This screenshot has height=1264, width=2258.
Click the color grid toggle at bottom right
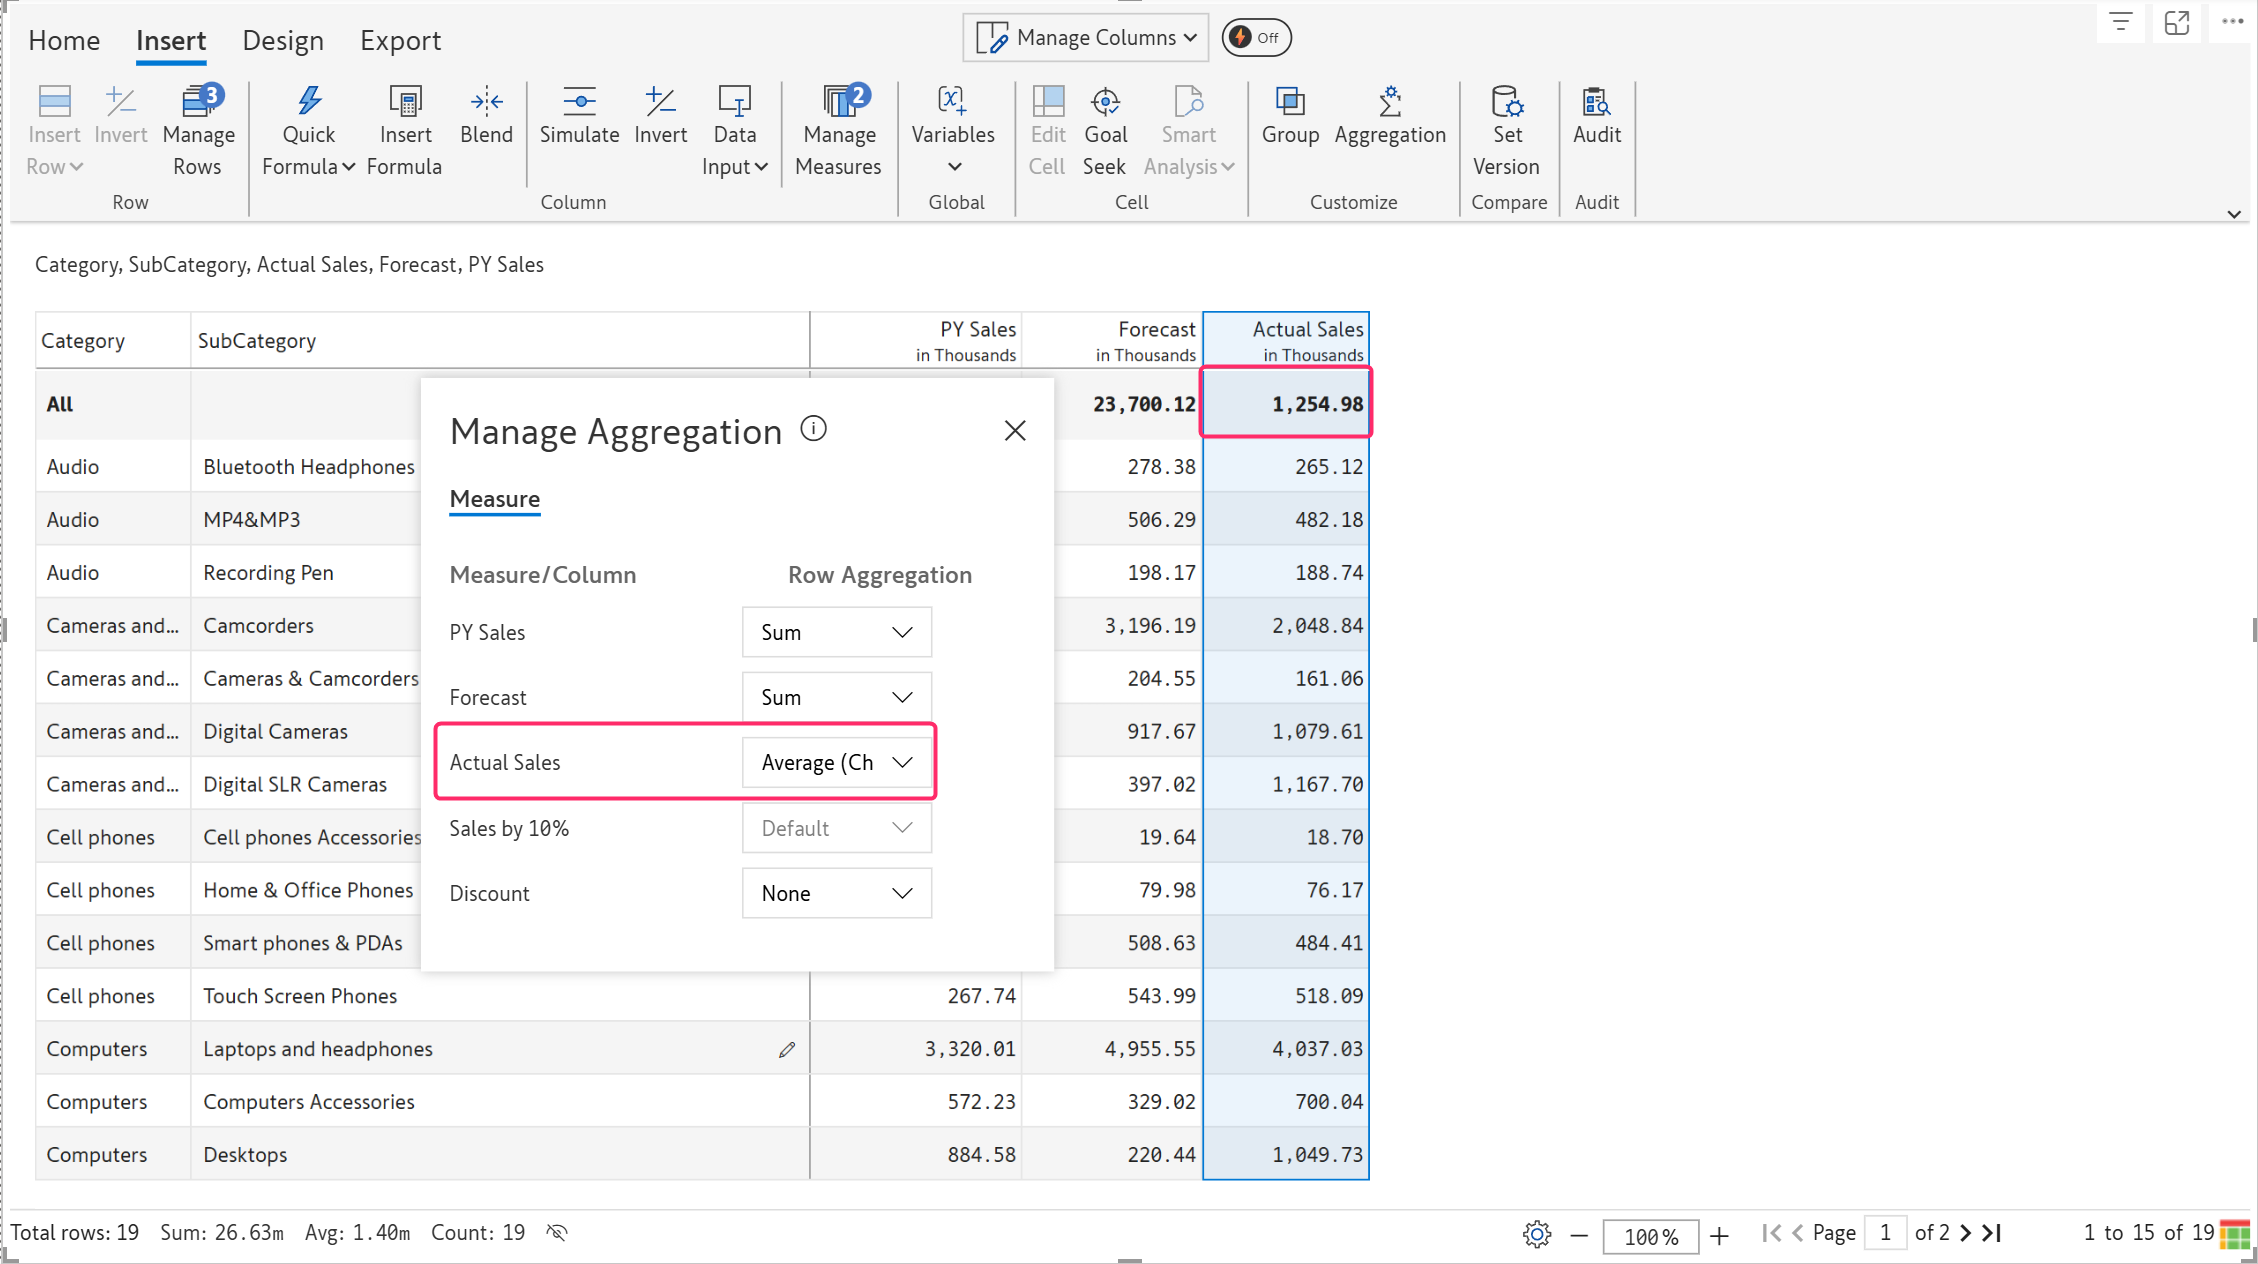[x=2234, y=1234]
